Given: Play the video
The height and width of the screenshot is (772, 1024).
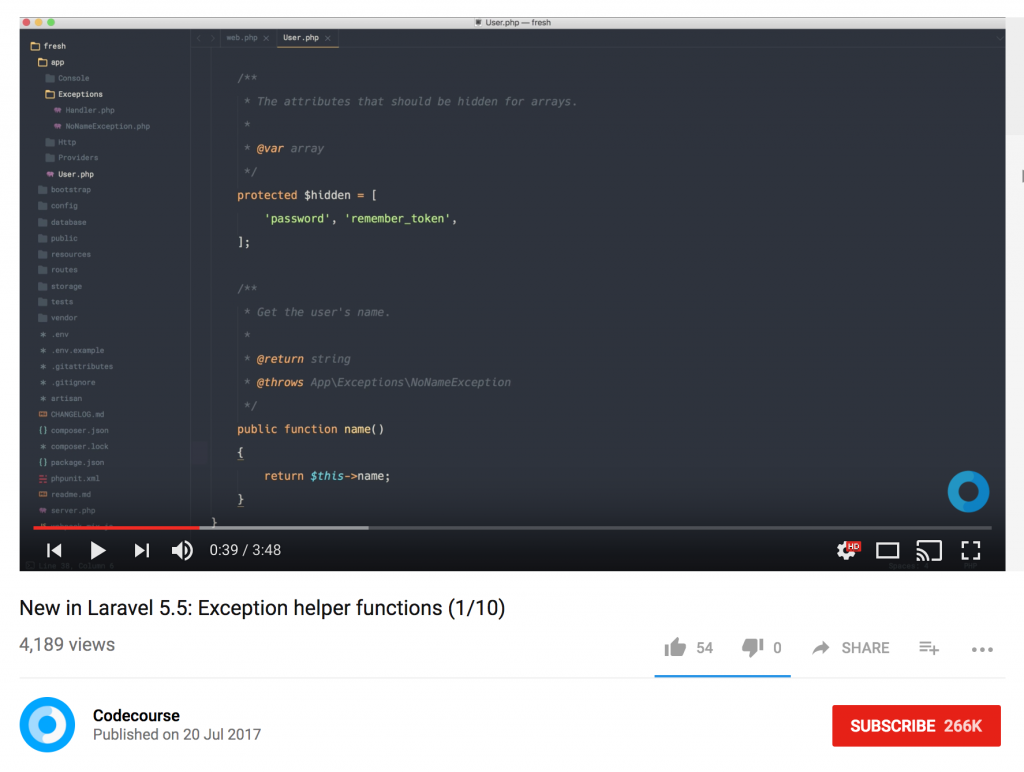Looking at the screenshot, I should (x=98, y=550).
